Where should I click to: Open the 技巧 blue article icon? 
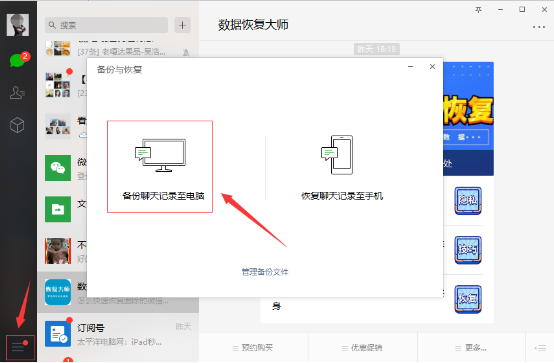tap(468, 250)
